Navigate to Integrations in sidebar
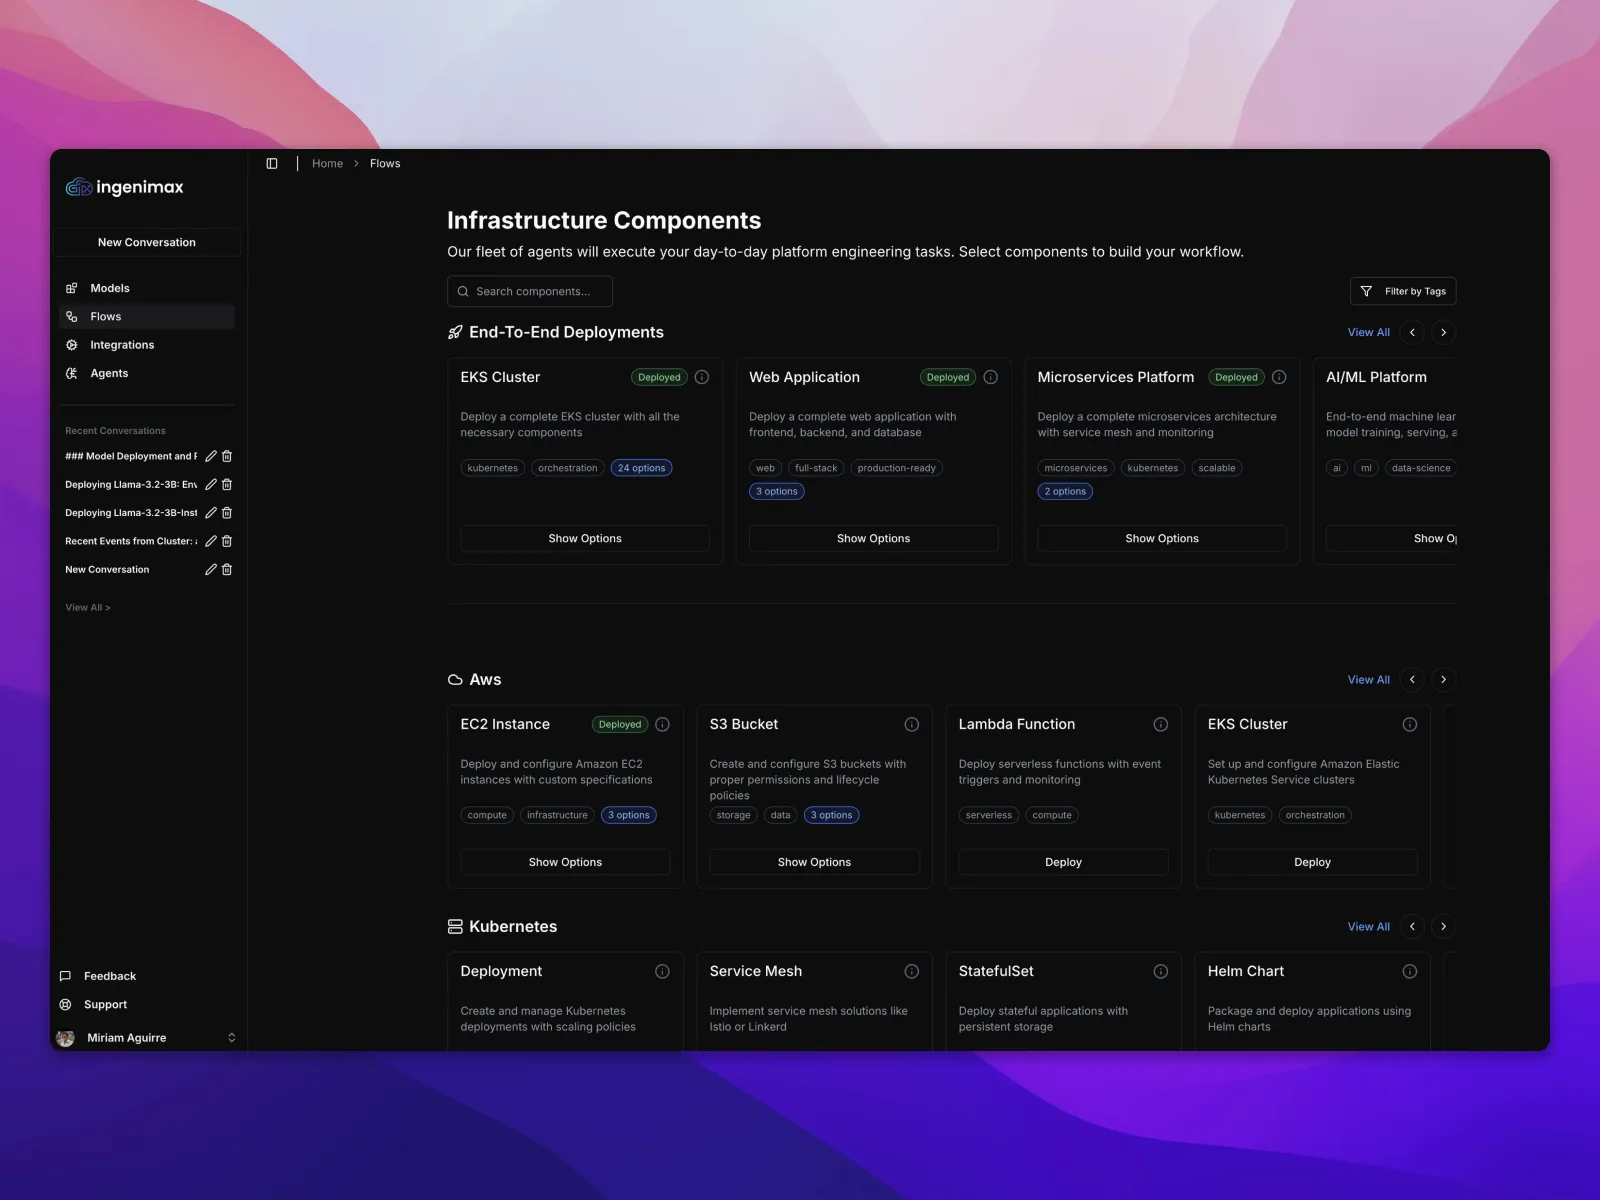This screenshot has width=1600, height=1200. click(122, 345)
